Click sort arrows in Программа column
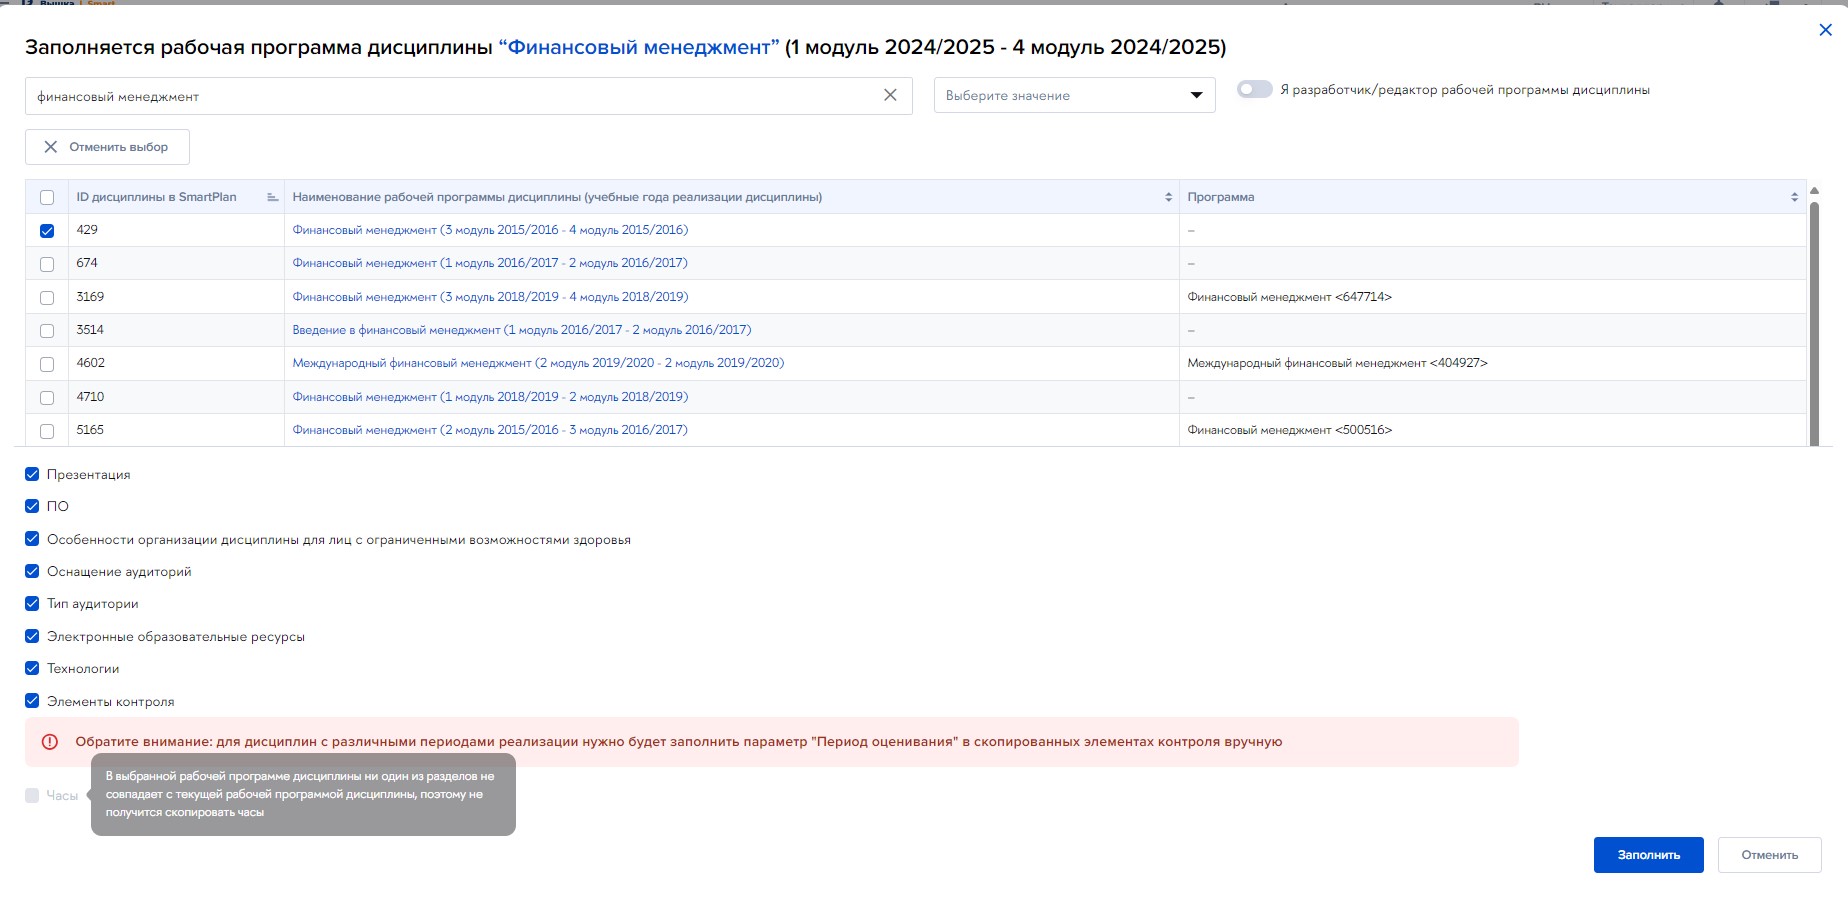The width and height of the screenshot is (1848, 902). pyautogui.click(x=1794, y=197)
